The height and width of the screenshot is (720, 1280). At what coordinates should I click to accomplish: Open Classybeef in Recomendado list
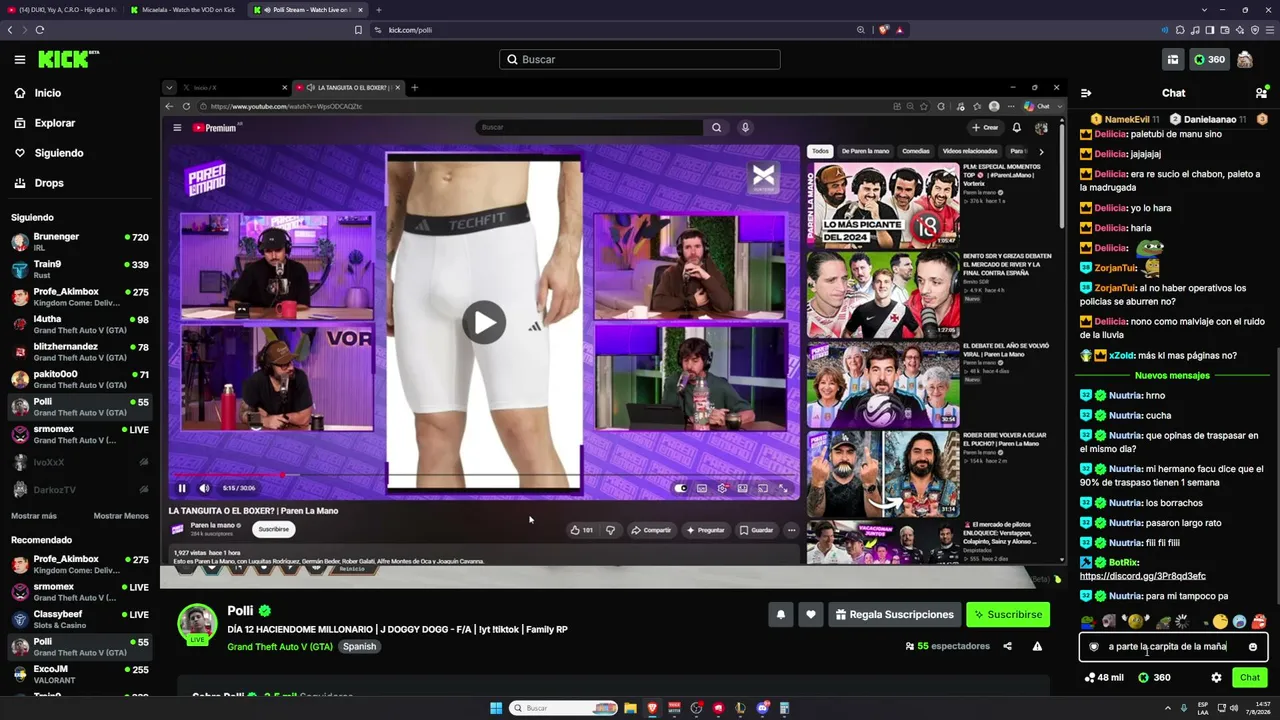tap(80, 619)
